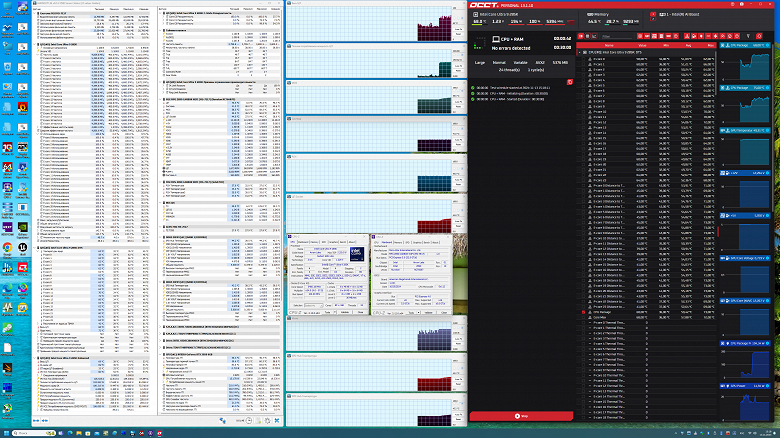The height and width of the screenshot is (438, 780).
Task: Sort OCCT sensors by the Max column
Action: click(x=710, y=45)
